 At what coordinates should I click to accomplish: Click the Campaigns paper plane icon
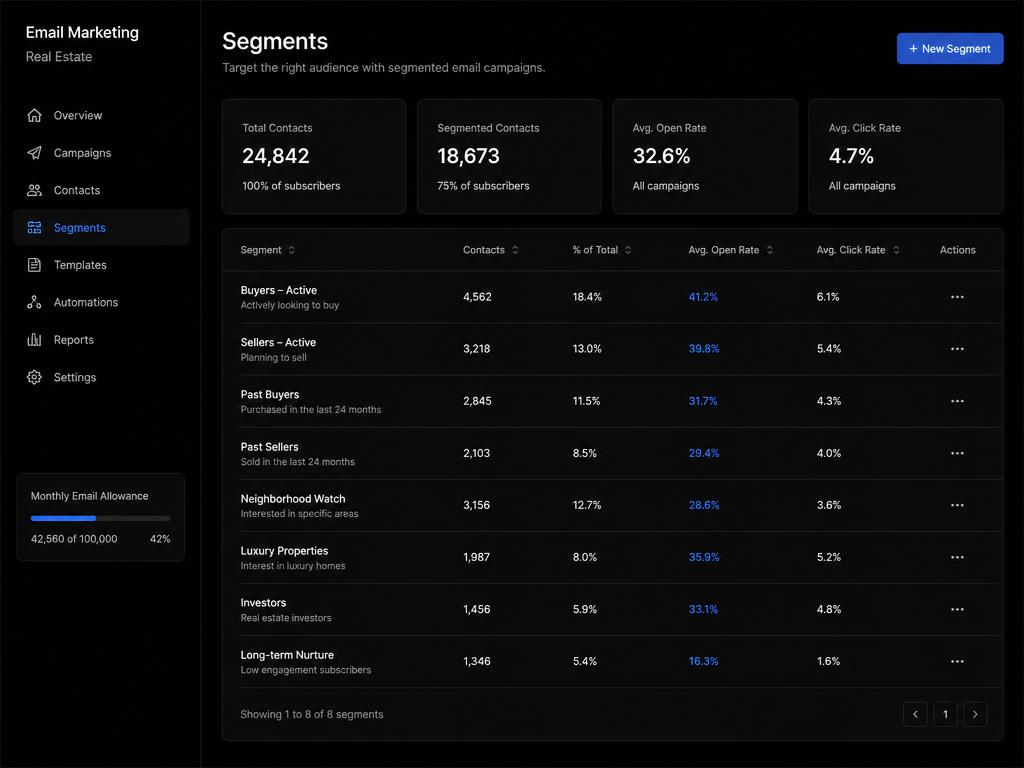tap(35, 153)
